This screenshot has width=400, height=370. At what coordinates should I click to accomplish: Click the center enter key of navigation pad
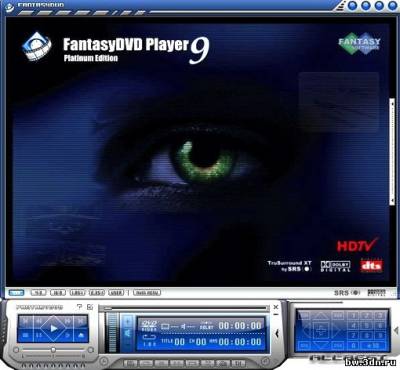[321, 330]
